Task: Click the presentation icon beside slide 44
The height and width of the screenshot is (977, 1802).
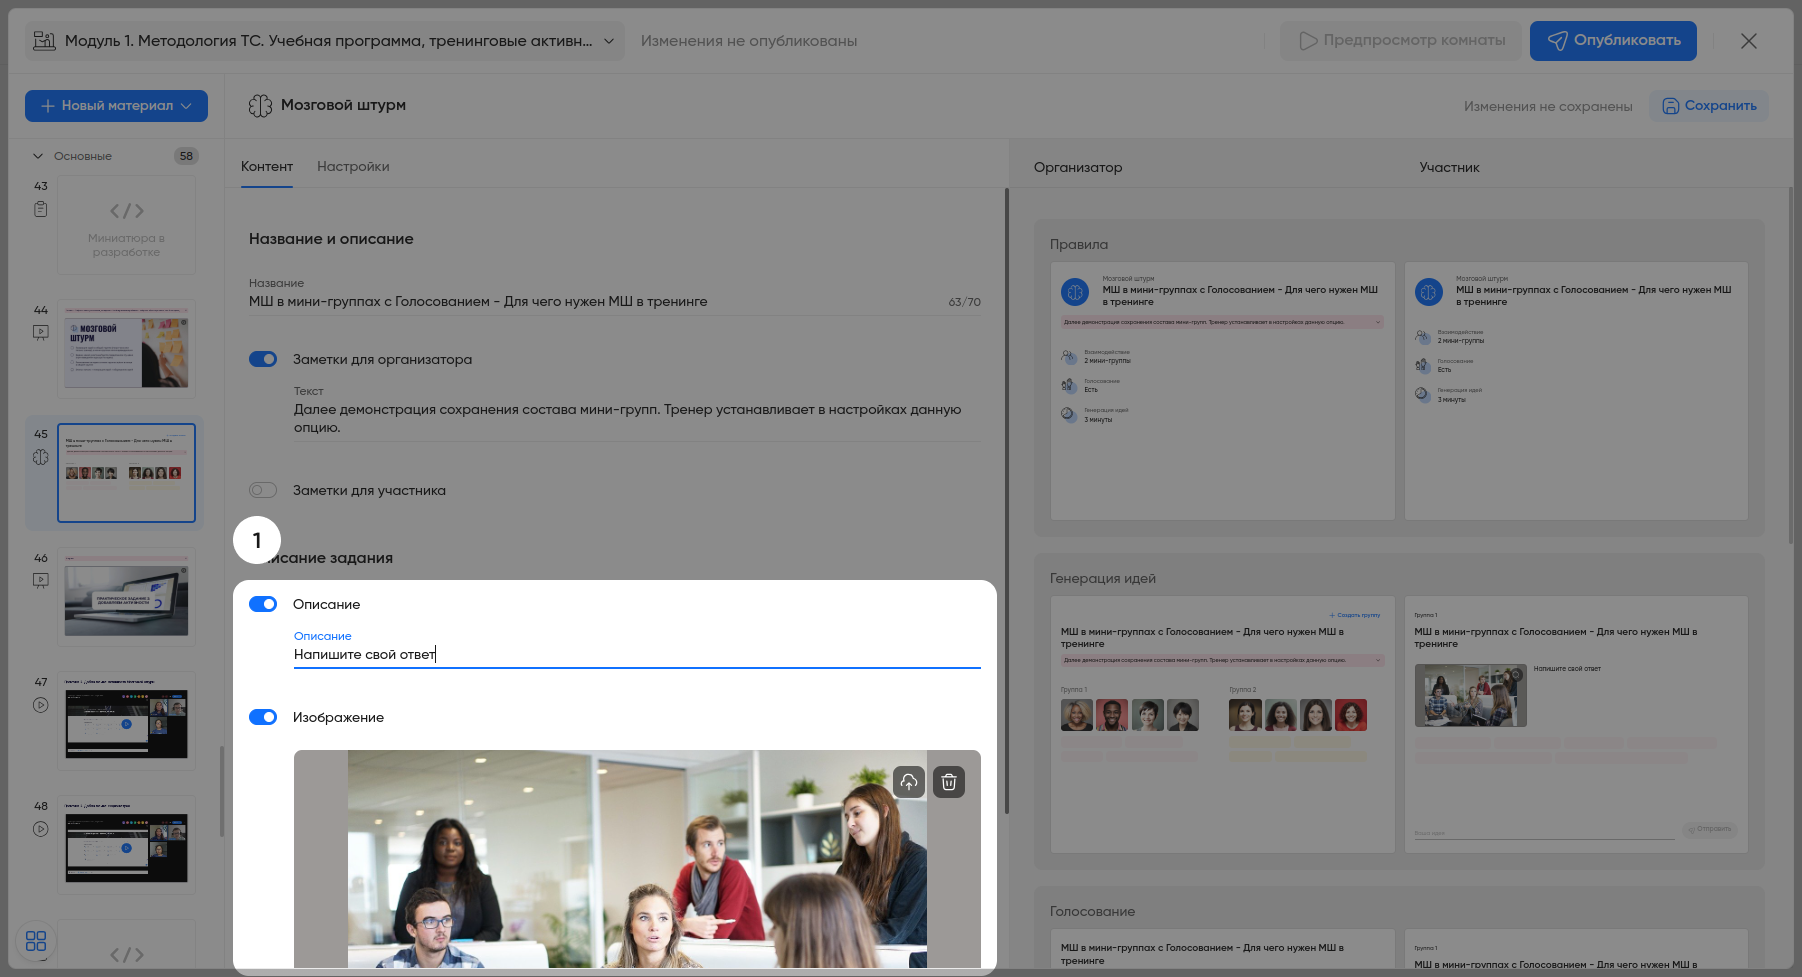Action: pos(40,333)
